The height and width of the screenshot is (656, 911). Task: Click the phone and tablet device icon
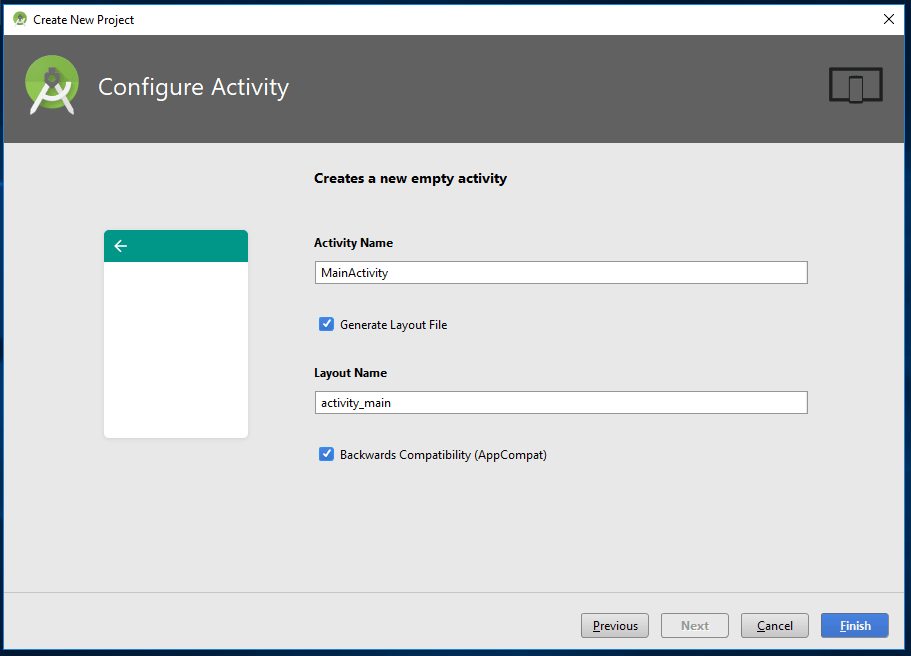[855, 86]
